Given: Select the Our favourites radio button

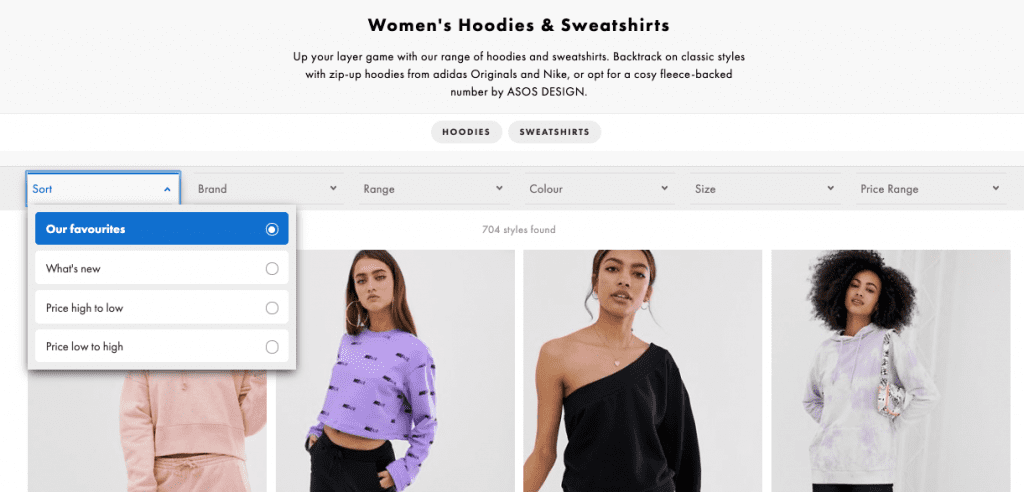Looking at the screenshot, I should point(272,229).
